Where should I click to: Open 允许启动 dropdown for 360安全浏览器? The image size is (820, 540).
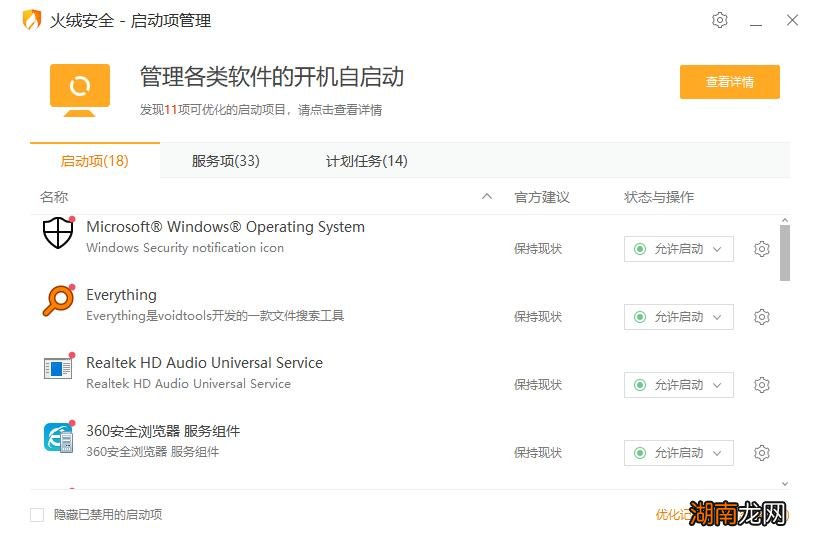pyautogui.click(x=678, y=453)
